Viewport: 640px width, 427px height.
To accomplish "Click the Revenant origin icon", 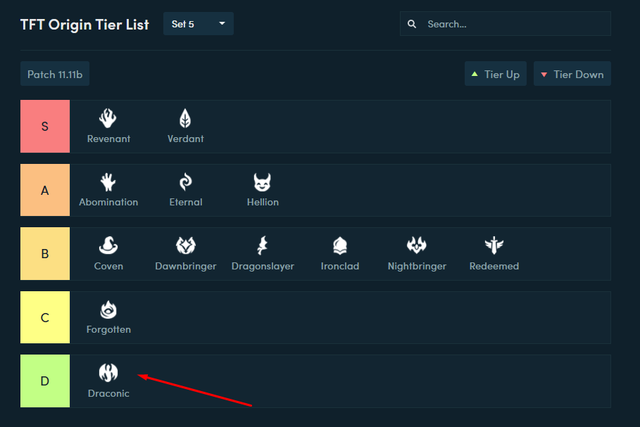I will (108, 118).
